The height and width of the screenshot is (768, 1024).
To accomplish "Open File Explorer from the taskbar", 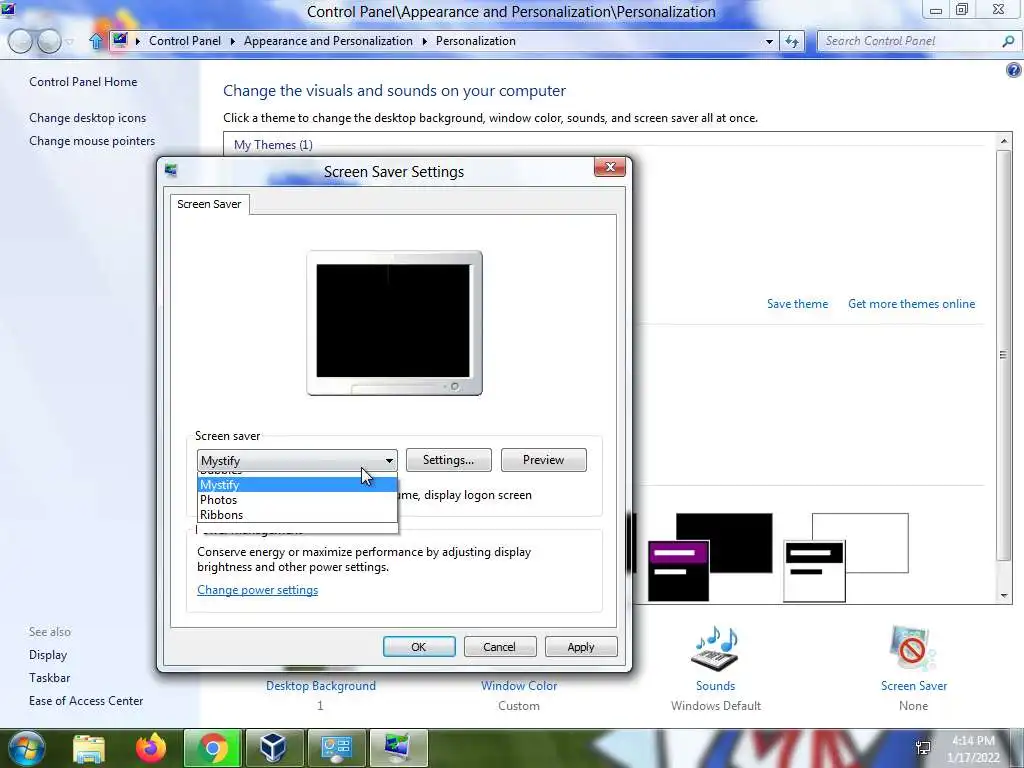I will click(x=89, y=748).
